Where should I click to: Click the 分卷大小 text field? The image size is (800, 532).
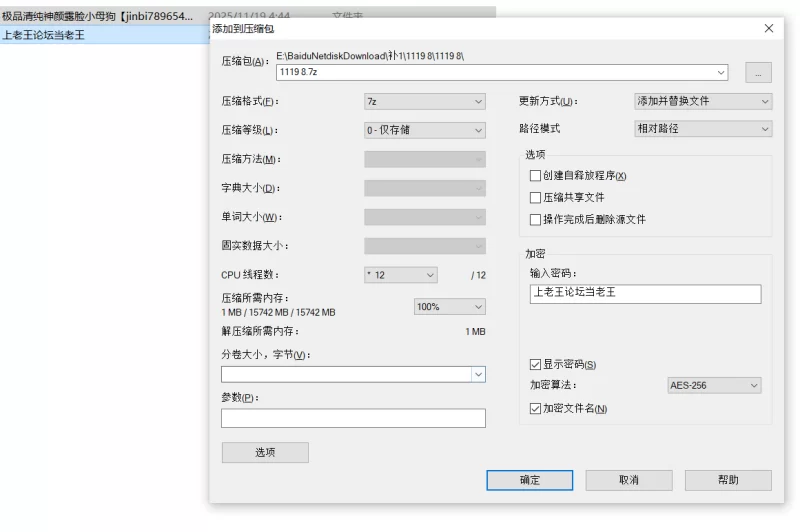346,374
